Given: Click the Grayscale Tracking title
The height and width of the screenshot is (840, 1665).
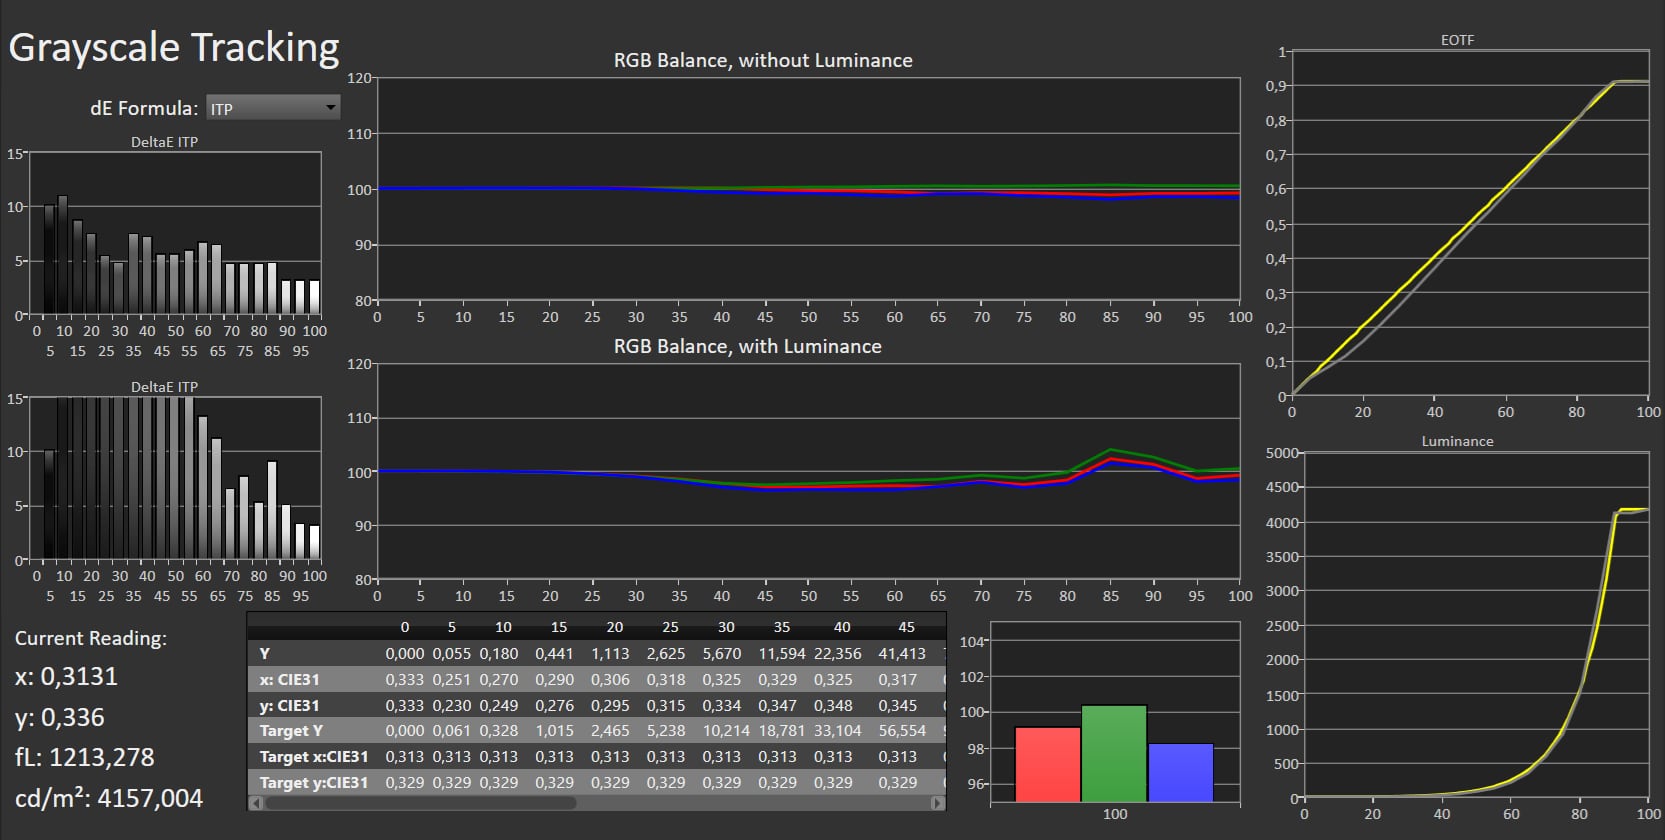Looking at the screenshot, I should (x=174, y=48).
